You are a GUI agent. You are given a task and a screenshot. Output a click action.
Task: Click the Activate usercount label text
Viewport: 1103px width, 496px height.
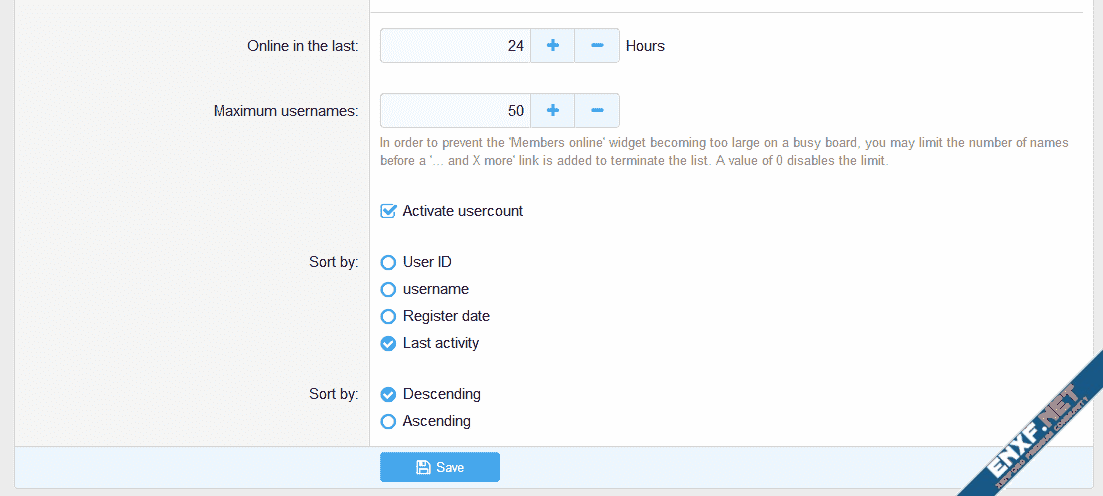coord(462,211)
